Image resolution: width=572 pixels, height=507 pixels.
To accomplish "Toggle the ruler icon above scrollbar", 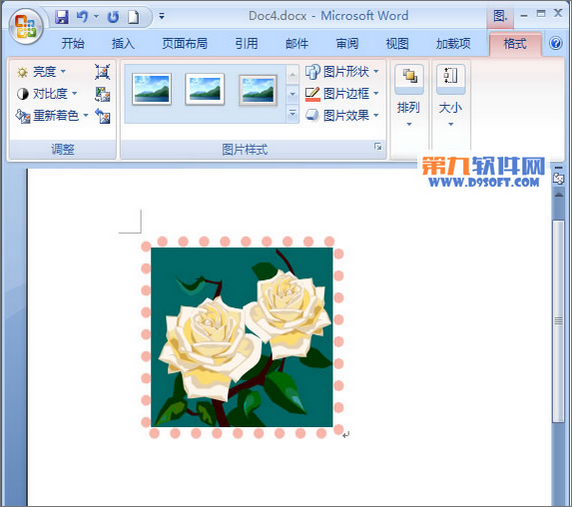I will [559, 179].
